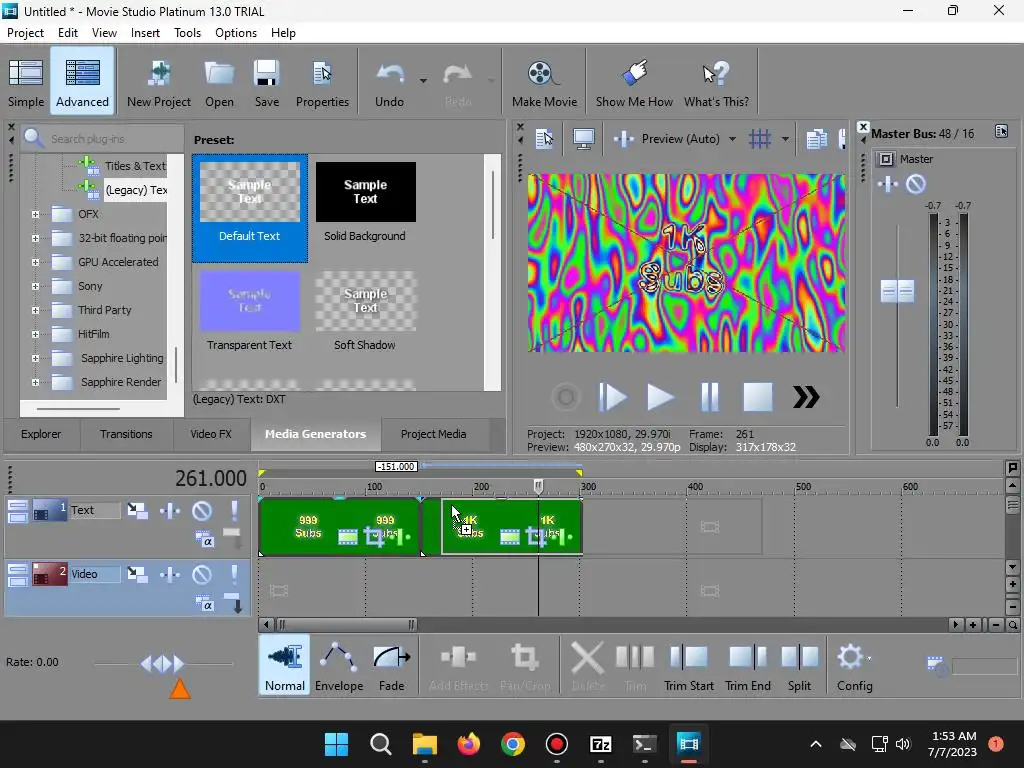
Task: Expand the Sony plug-ins folder
Action: click(35, 286)
